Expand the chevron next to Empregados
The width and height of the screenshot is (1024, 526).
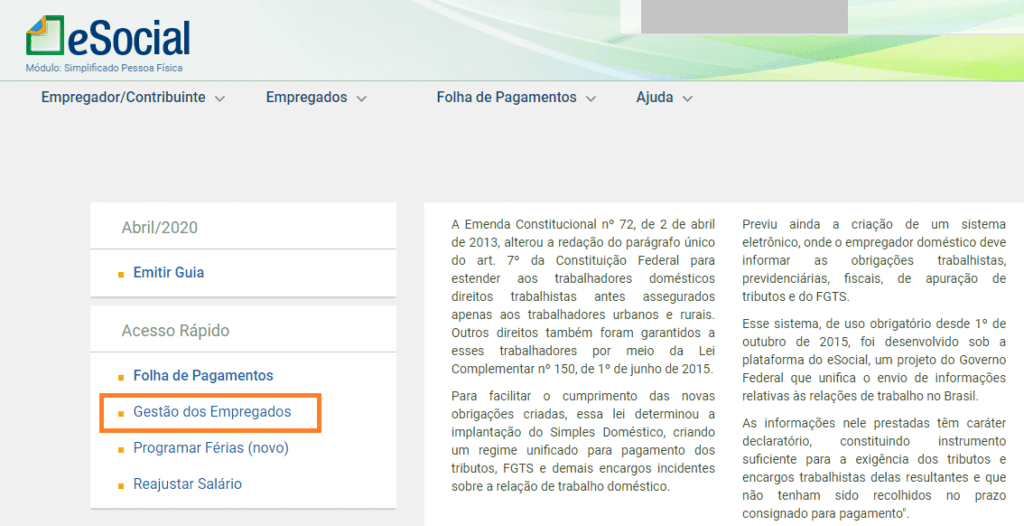point(361,99)
